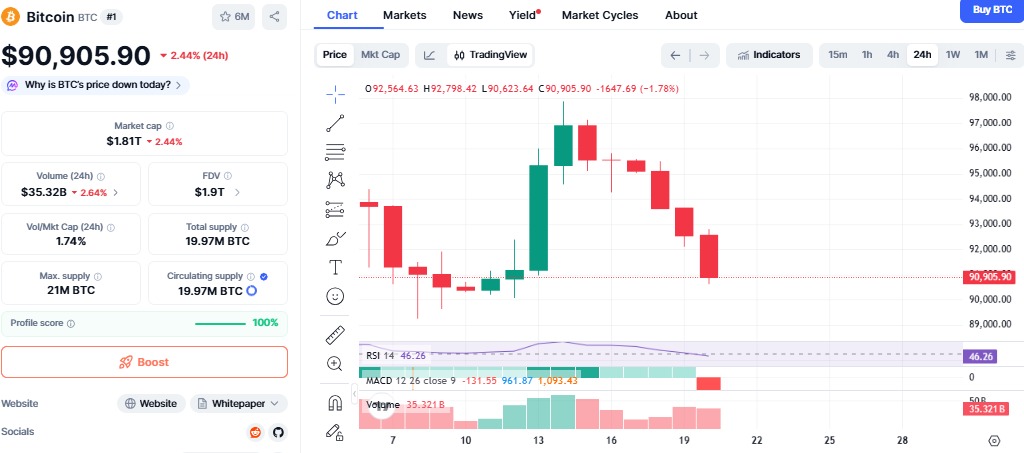Switch chart to Mkt Cap view
The image size is (1024, 453).
point(380,55)
